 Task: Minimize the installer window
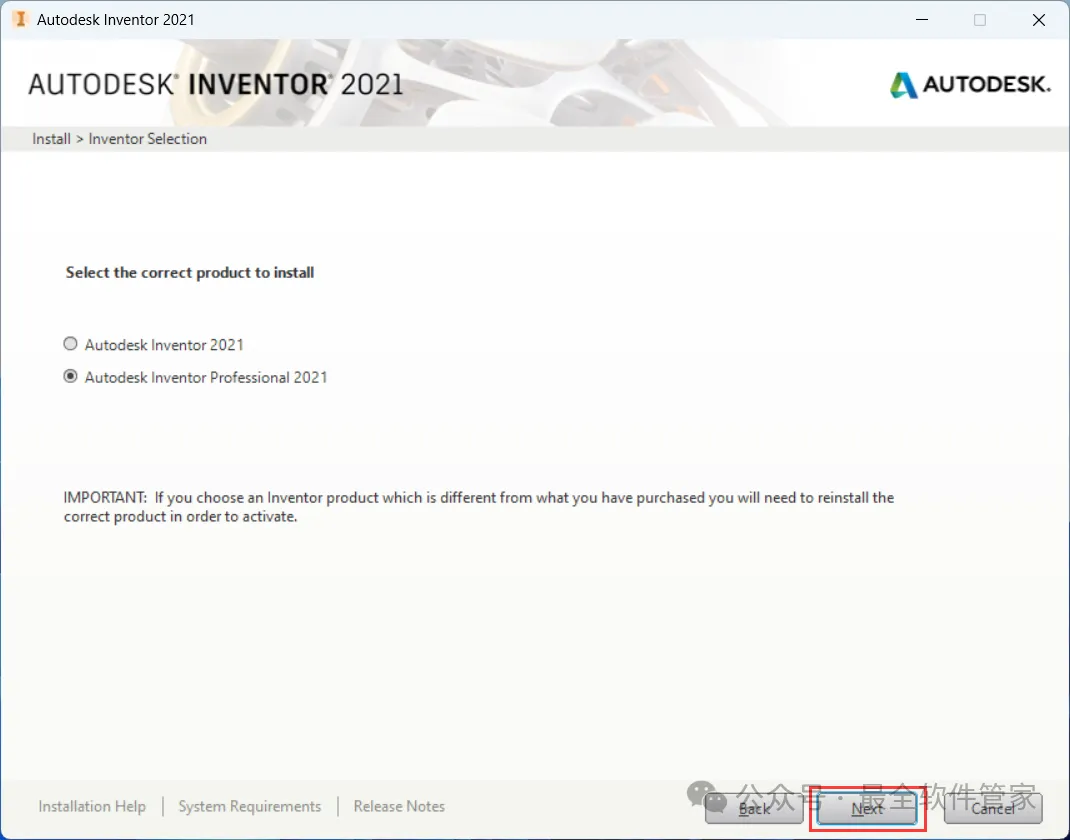click(922, 20)
